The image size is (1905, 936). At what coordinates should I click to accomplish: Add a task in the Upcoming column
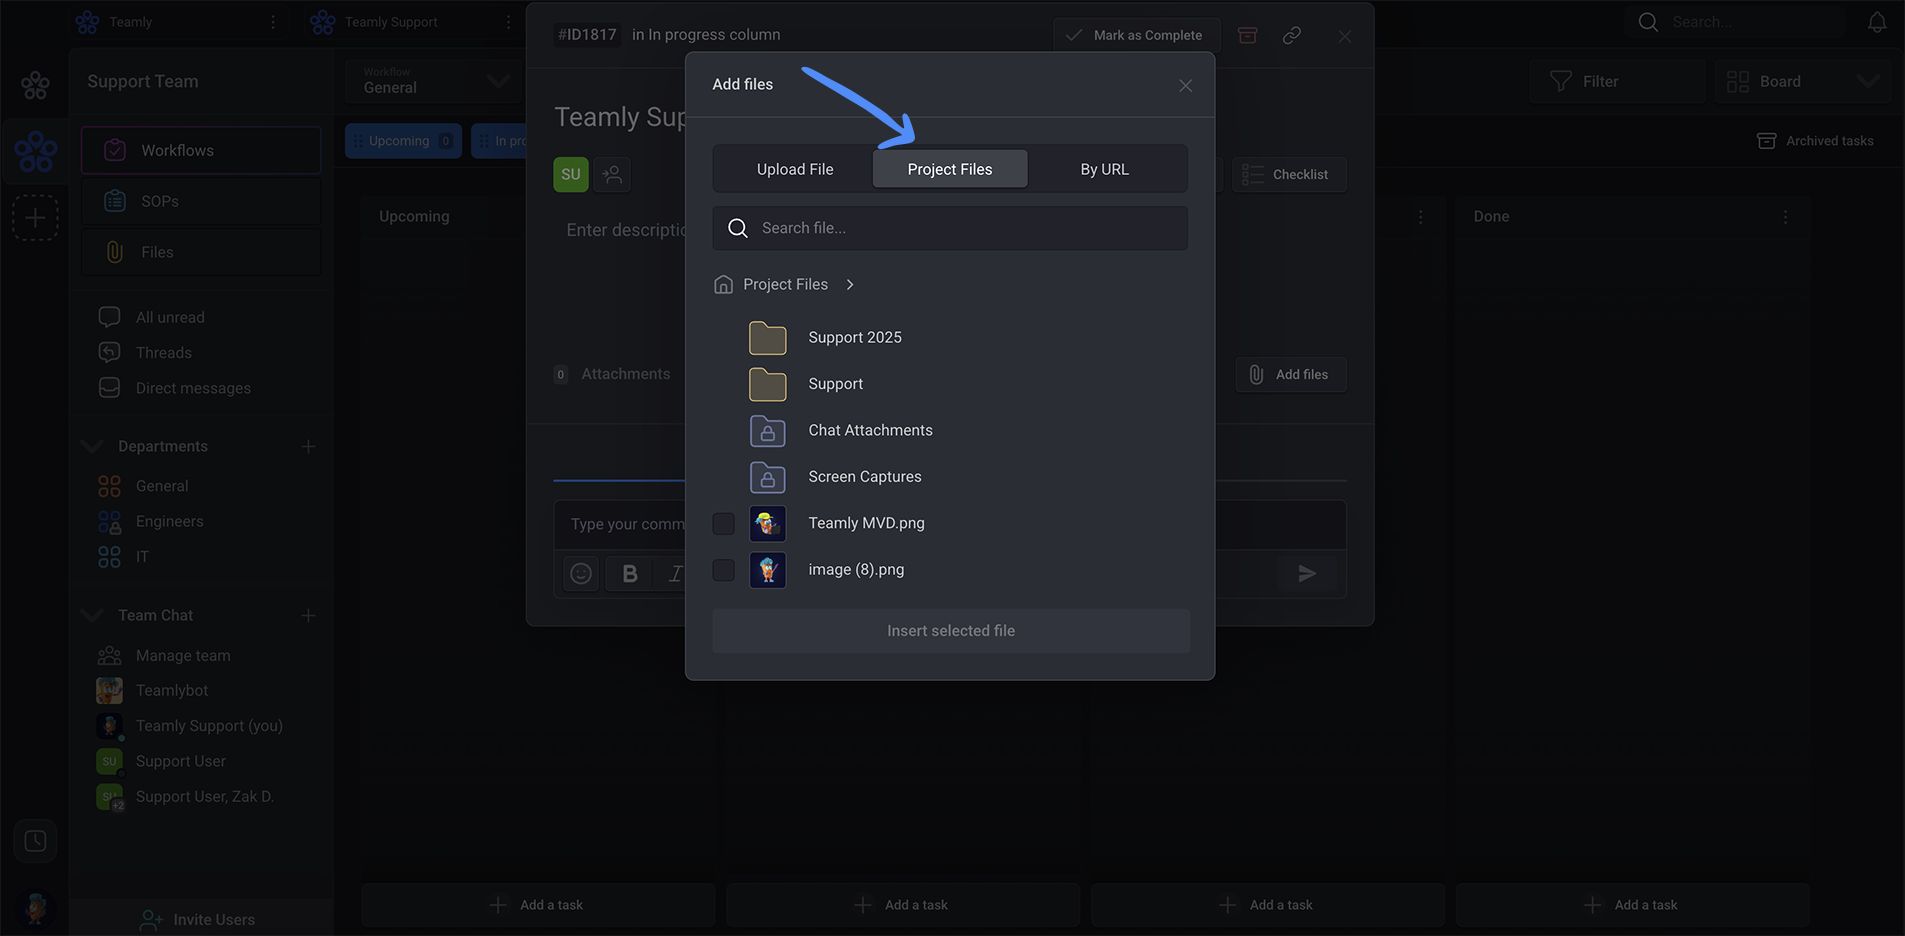pyautogui.click(x=538, y=905)
